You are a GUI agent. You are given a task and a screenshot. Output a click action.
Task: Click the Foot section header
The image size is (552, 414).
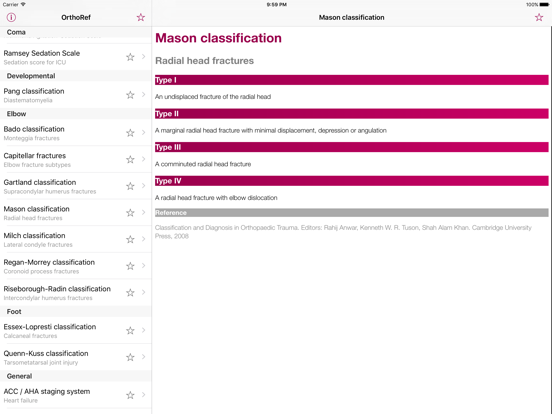click(x=76, y=312)
